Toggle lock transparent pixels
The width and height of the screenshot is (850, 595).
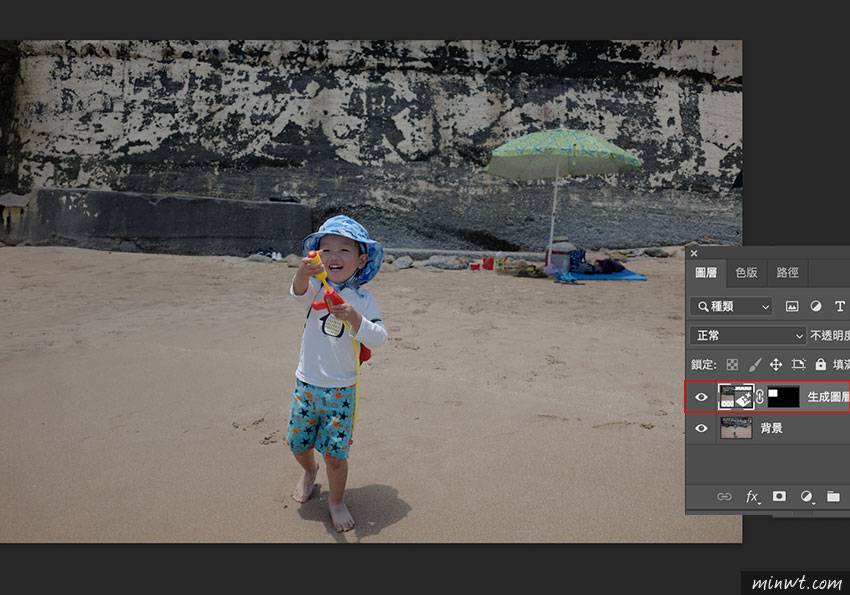pos(732,365)
